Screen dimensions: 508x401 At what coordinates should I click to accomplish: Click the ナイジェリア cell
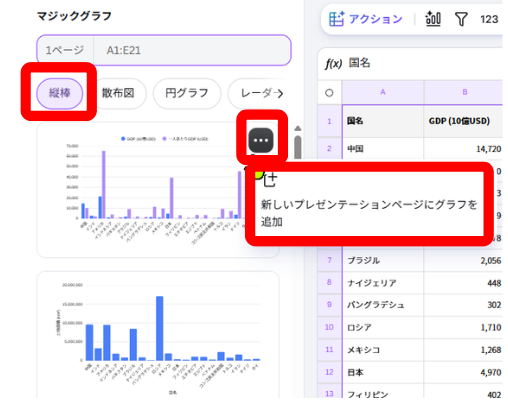tap(383, 283)
